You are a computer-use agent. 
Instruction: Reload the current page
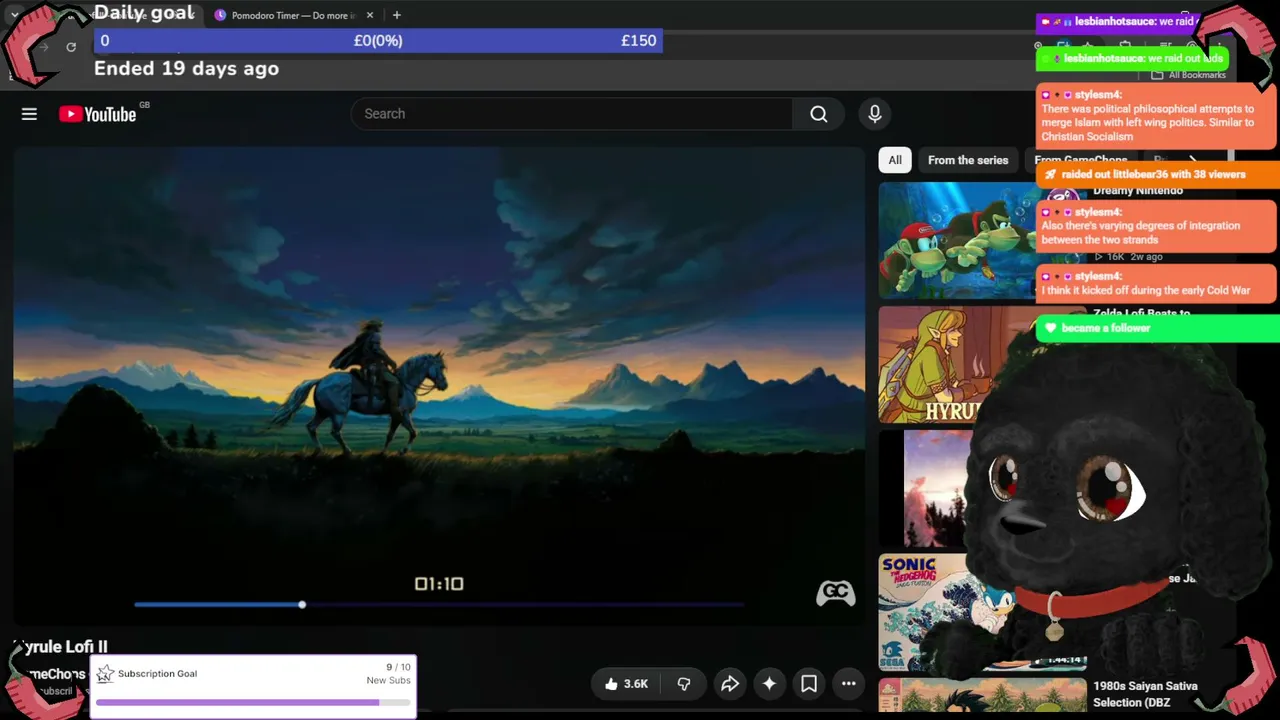click(71, 47)
